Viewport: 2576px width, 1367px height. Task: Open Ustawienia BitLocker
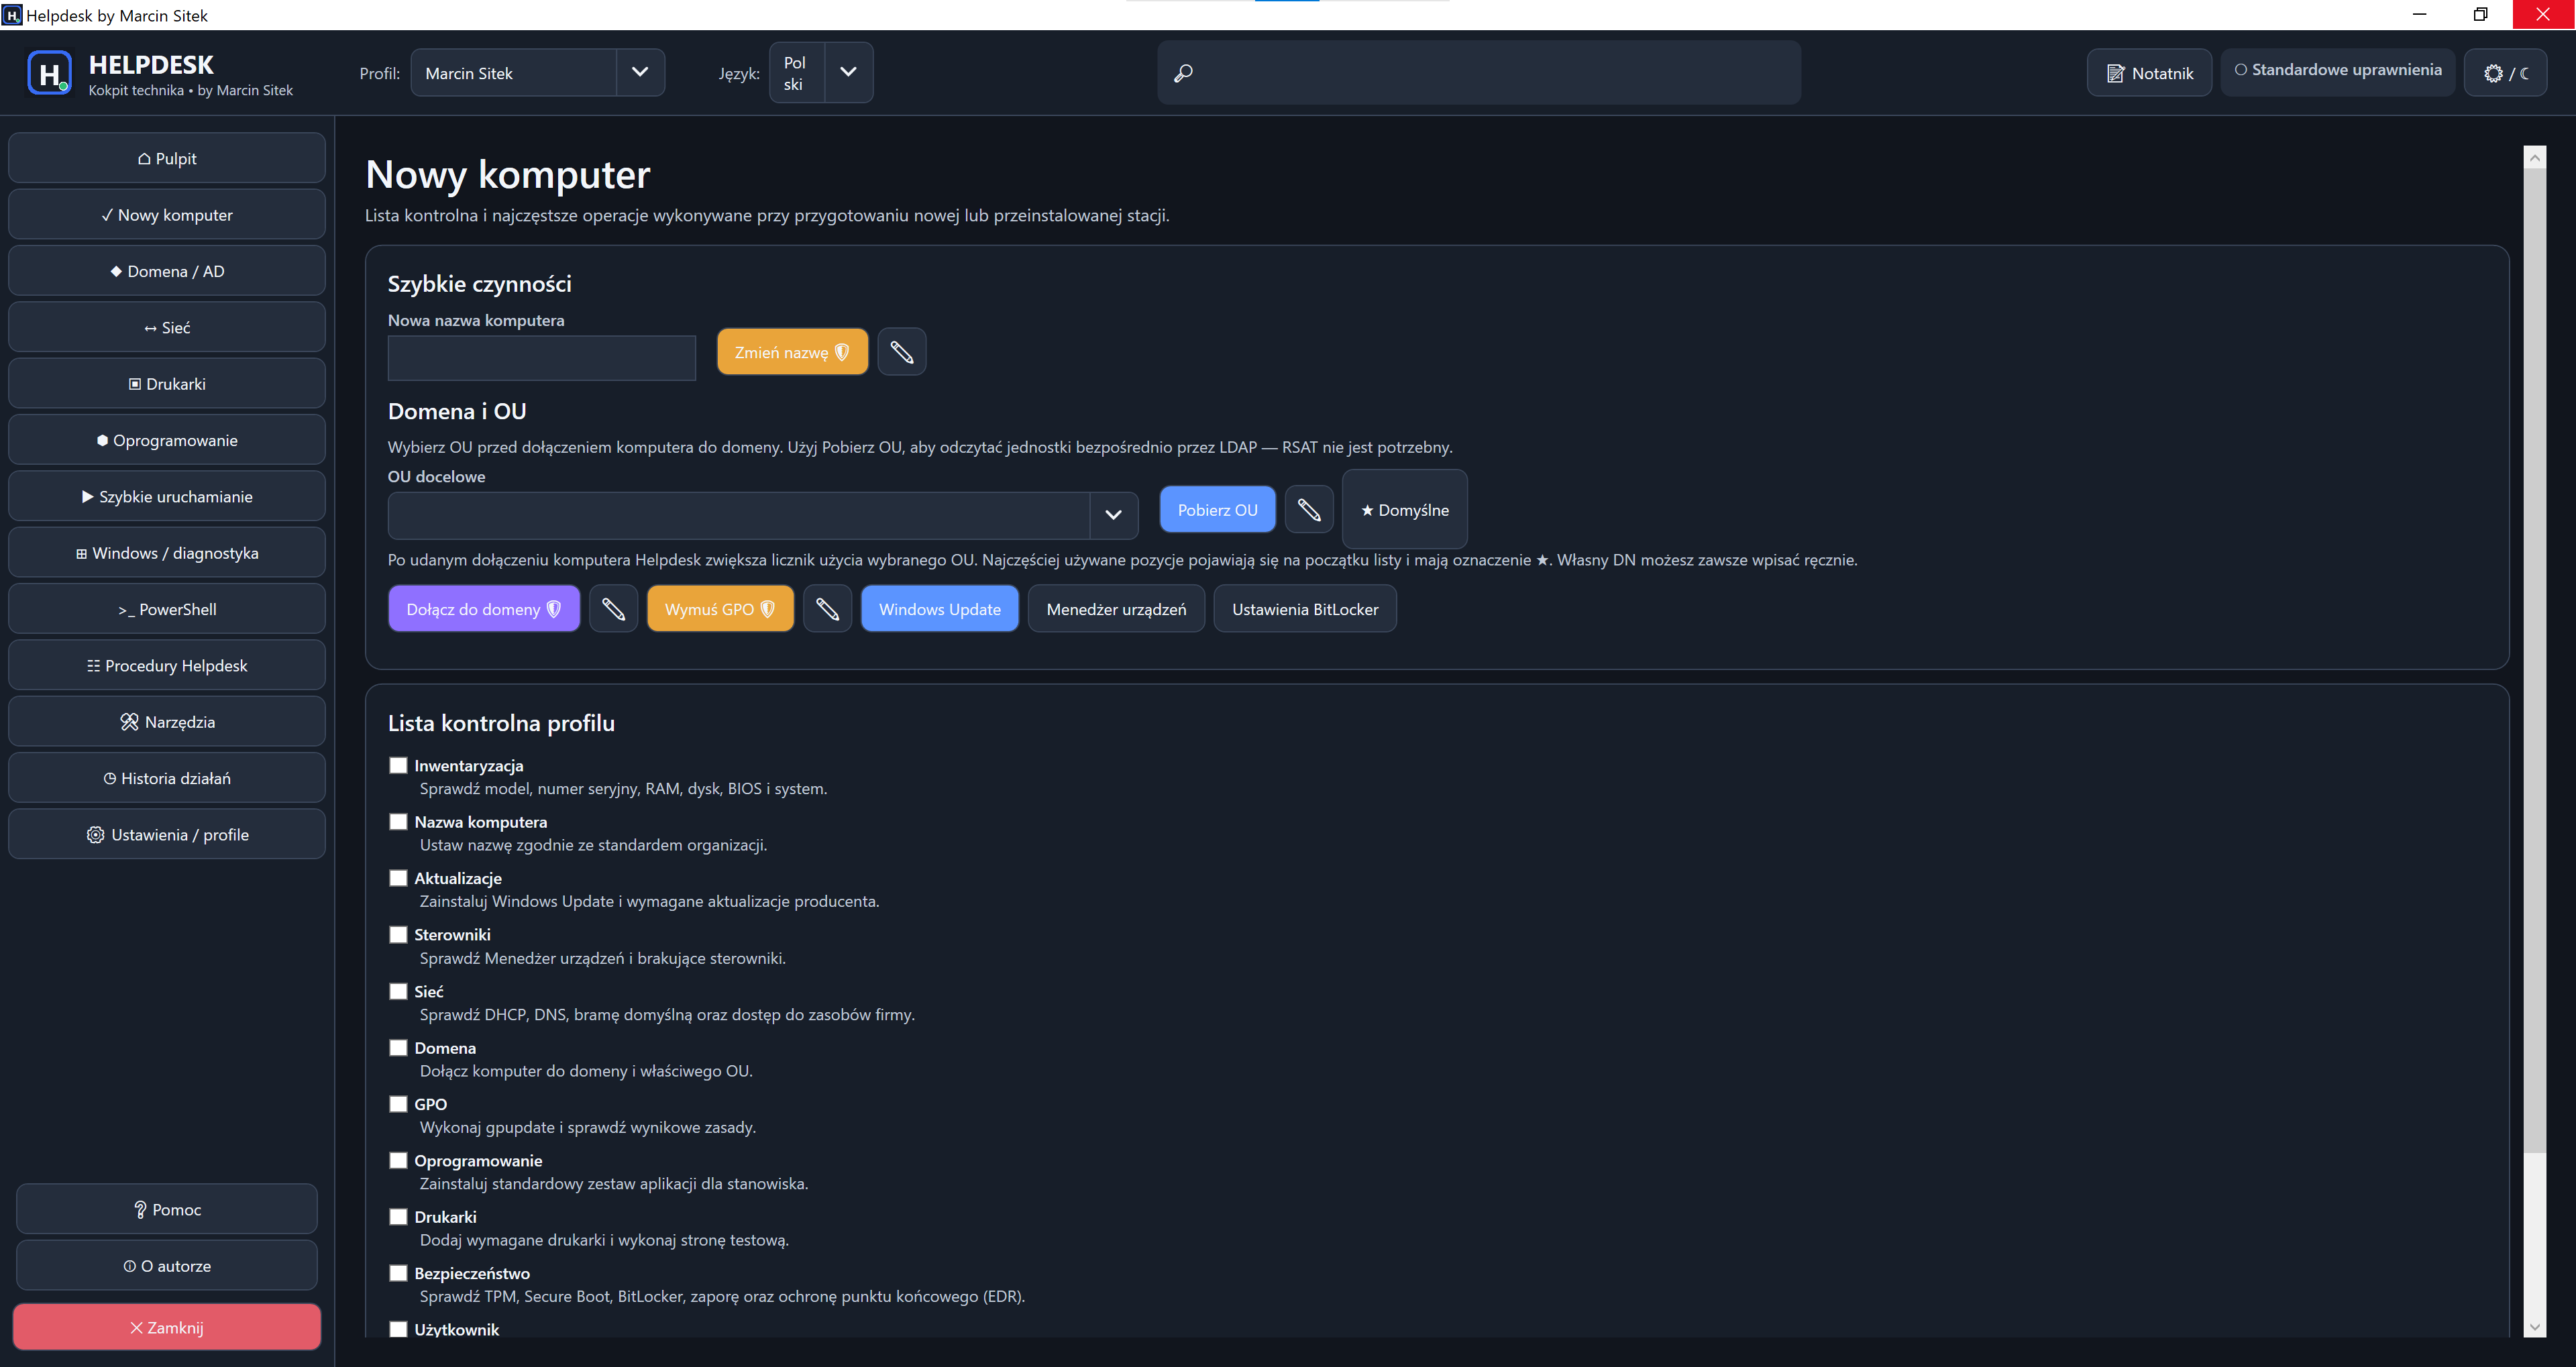[1305, 609]
